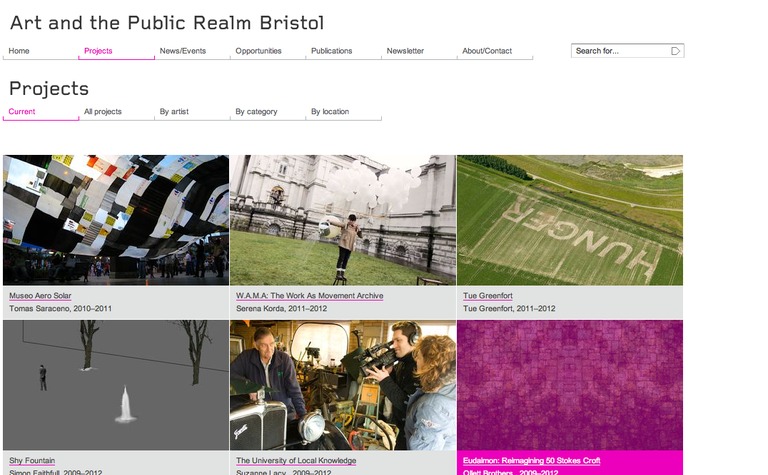Select the Current projects tab

(x=22, y=112)
